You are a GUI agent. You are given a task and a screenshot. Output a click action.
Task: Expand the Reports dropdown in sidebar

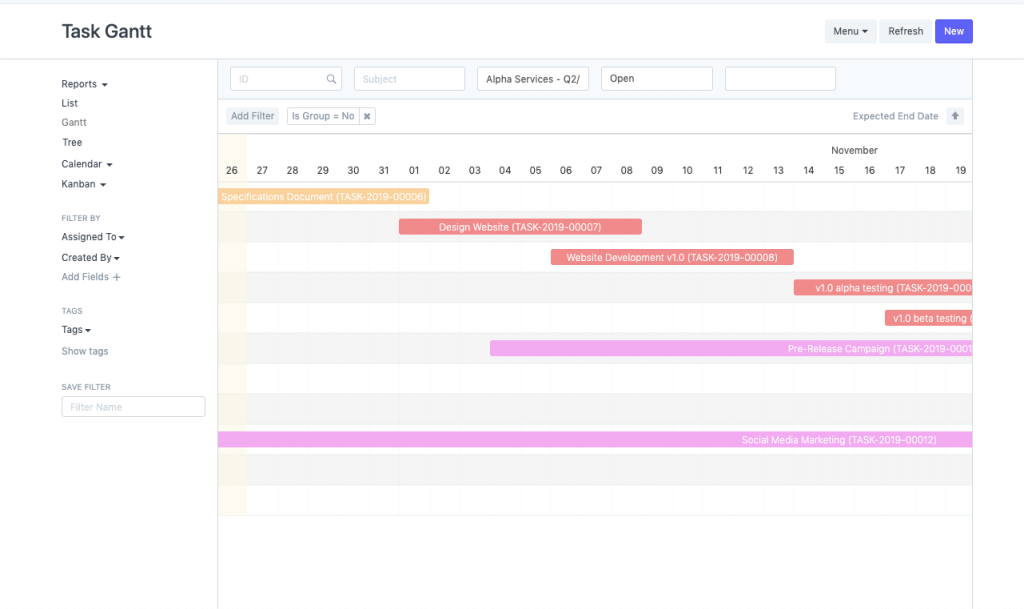coord(84,84)
